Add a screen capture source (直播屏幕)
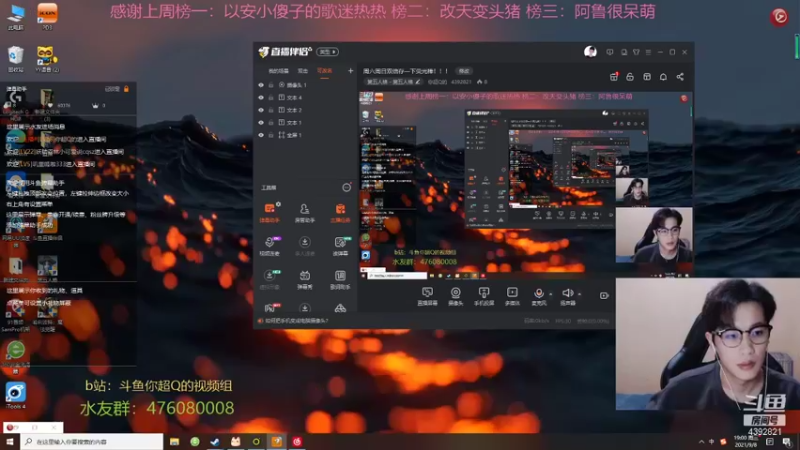The width and height of the screenshot is (800, 450). [x=427, y=296]
